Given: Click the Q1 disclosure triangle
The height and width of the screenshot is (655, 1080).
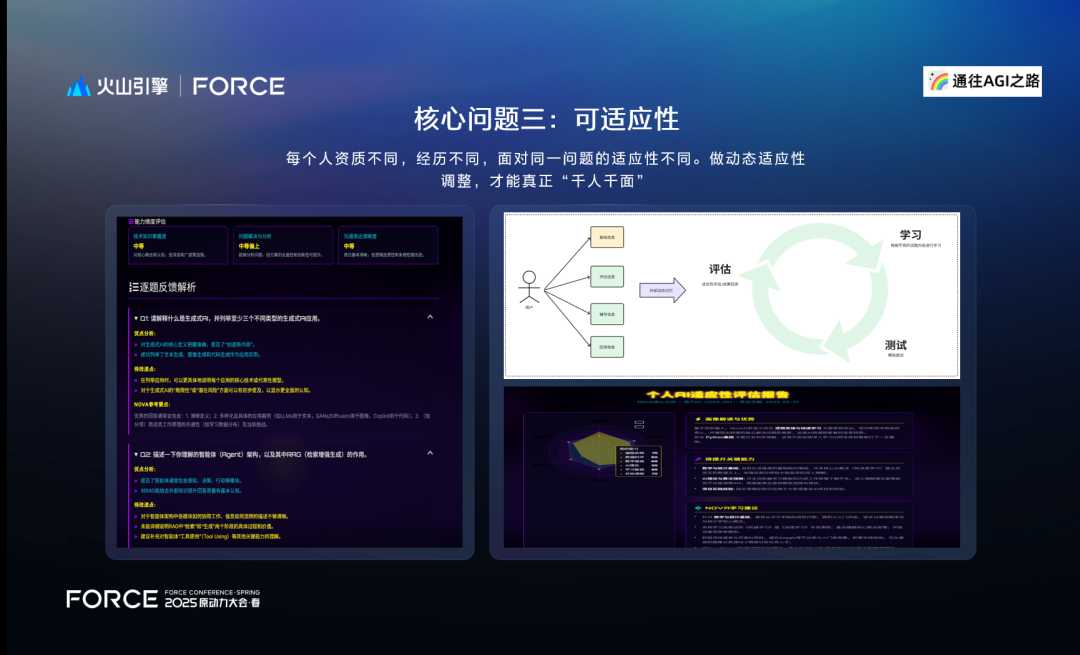Looking at the screenshot, I should [136, 319].
